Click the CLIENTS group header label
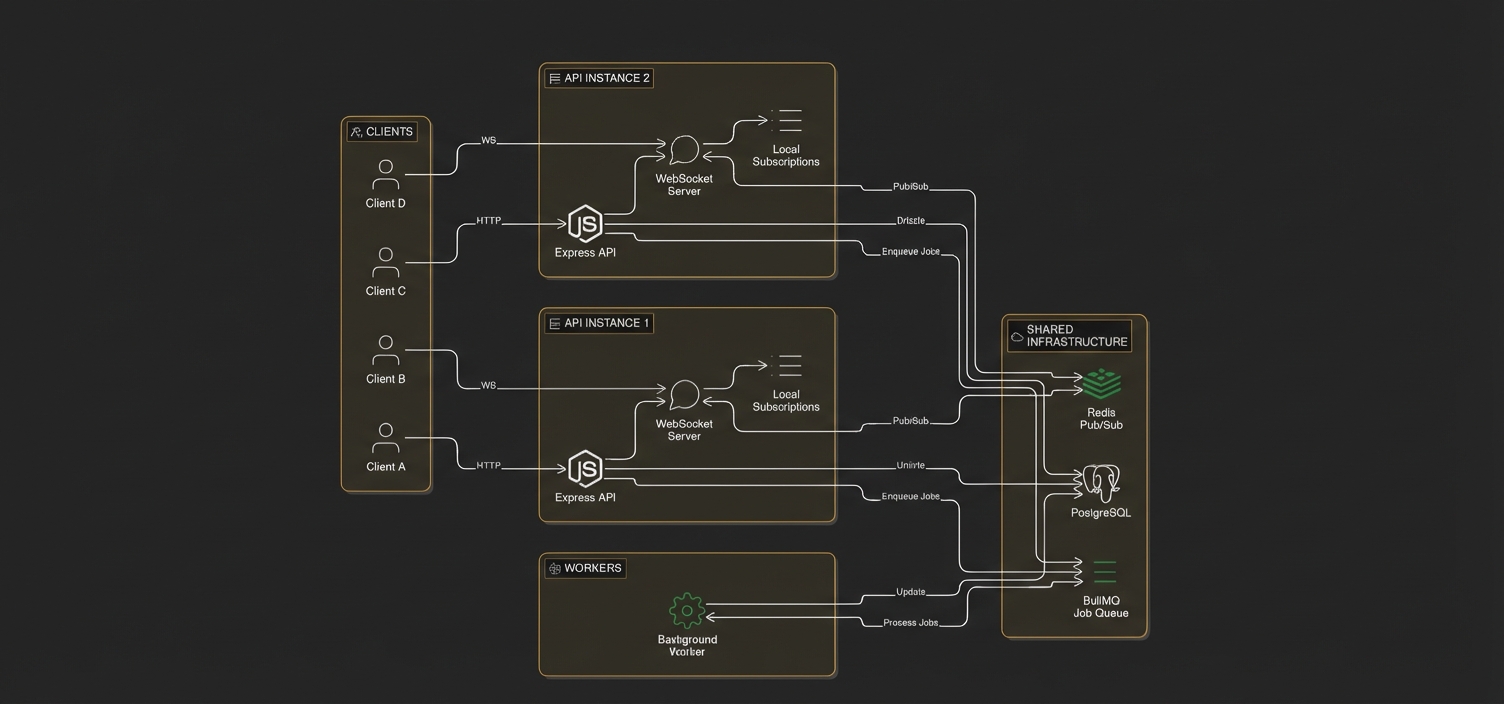Image resolution: width=1504 pixels, height=704 pixels. (x=381, y=132)
